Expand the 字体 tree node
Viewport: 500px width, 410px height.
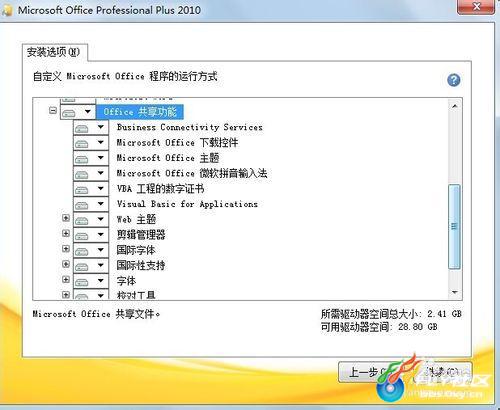pos(66,279)
